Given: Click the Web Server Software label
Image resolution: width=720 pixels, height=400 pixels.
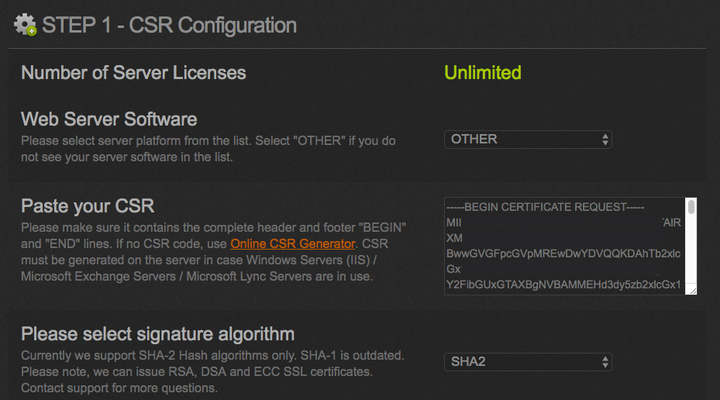Looking at the screenshot, I should 109,119.
